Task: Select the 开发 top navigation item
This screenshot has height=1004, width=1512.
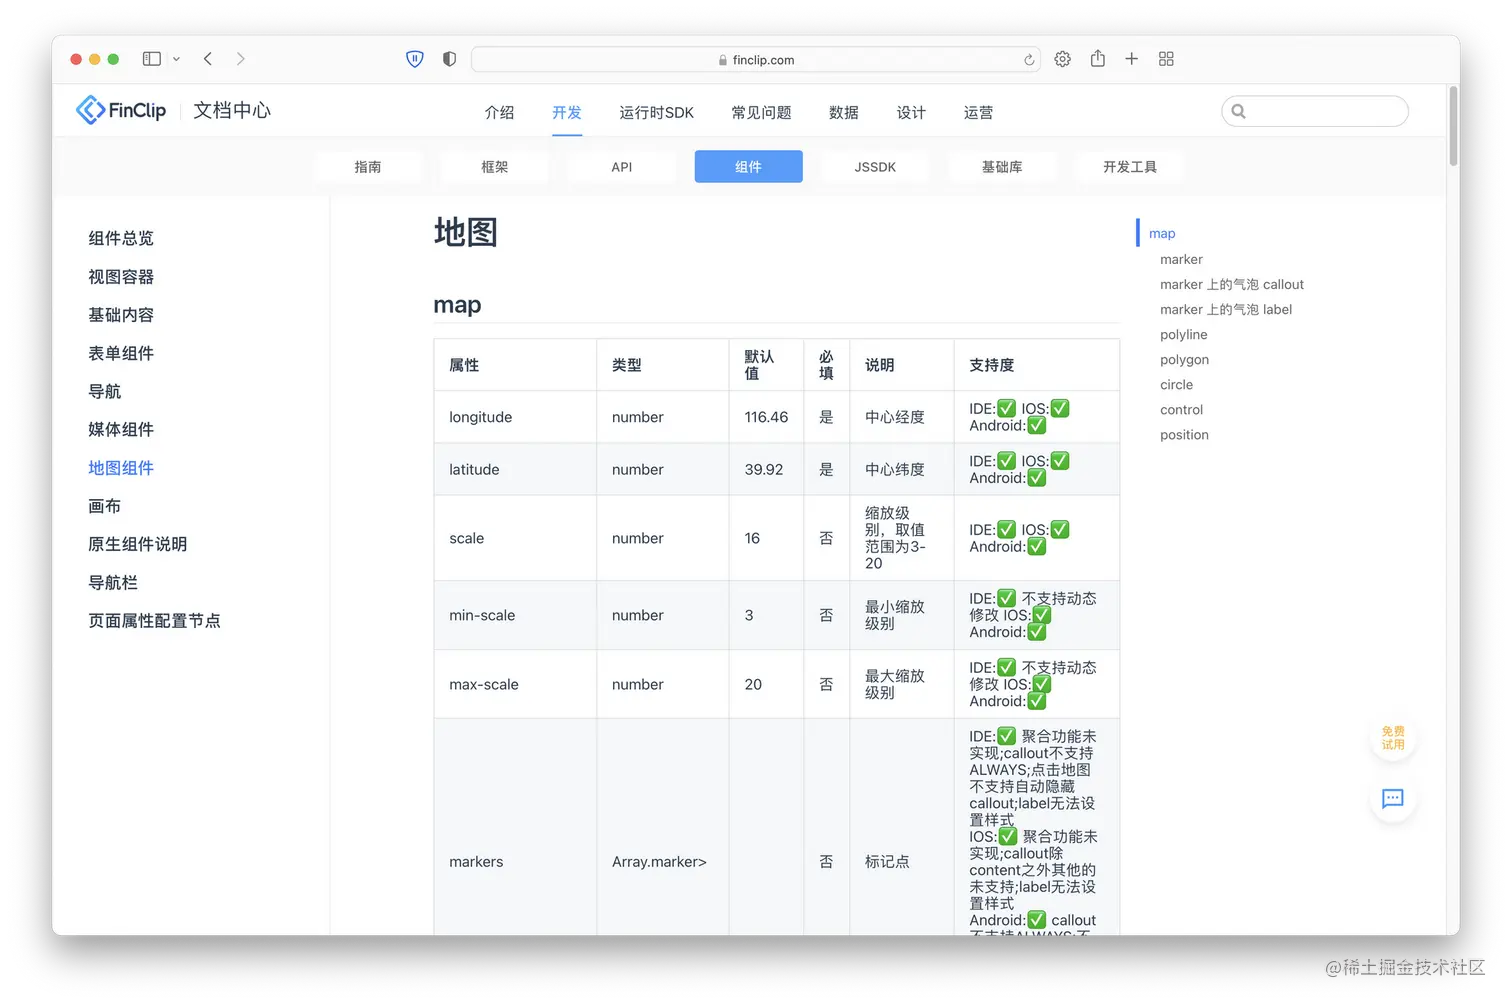Action: (567, 112)
